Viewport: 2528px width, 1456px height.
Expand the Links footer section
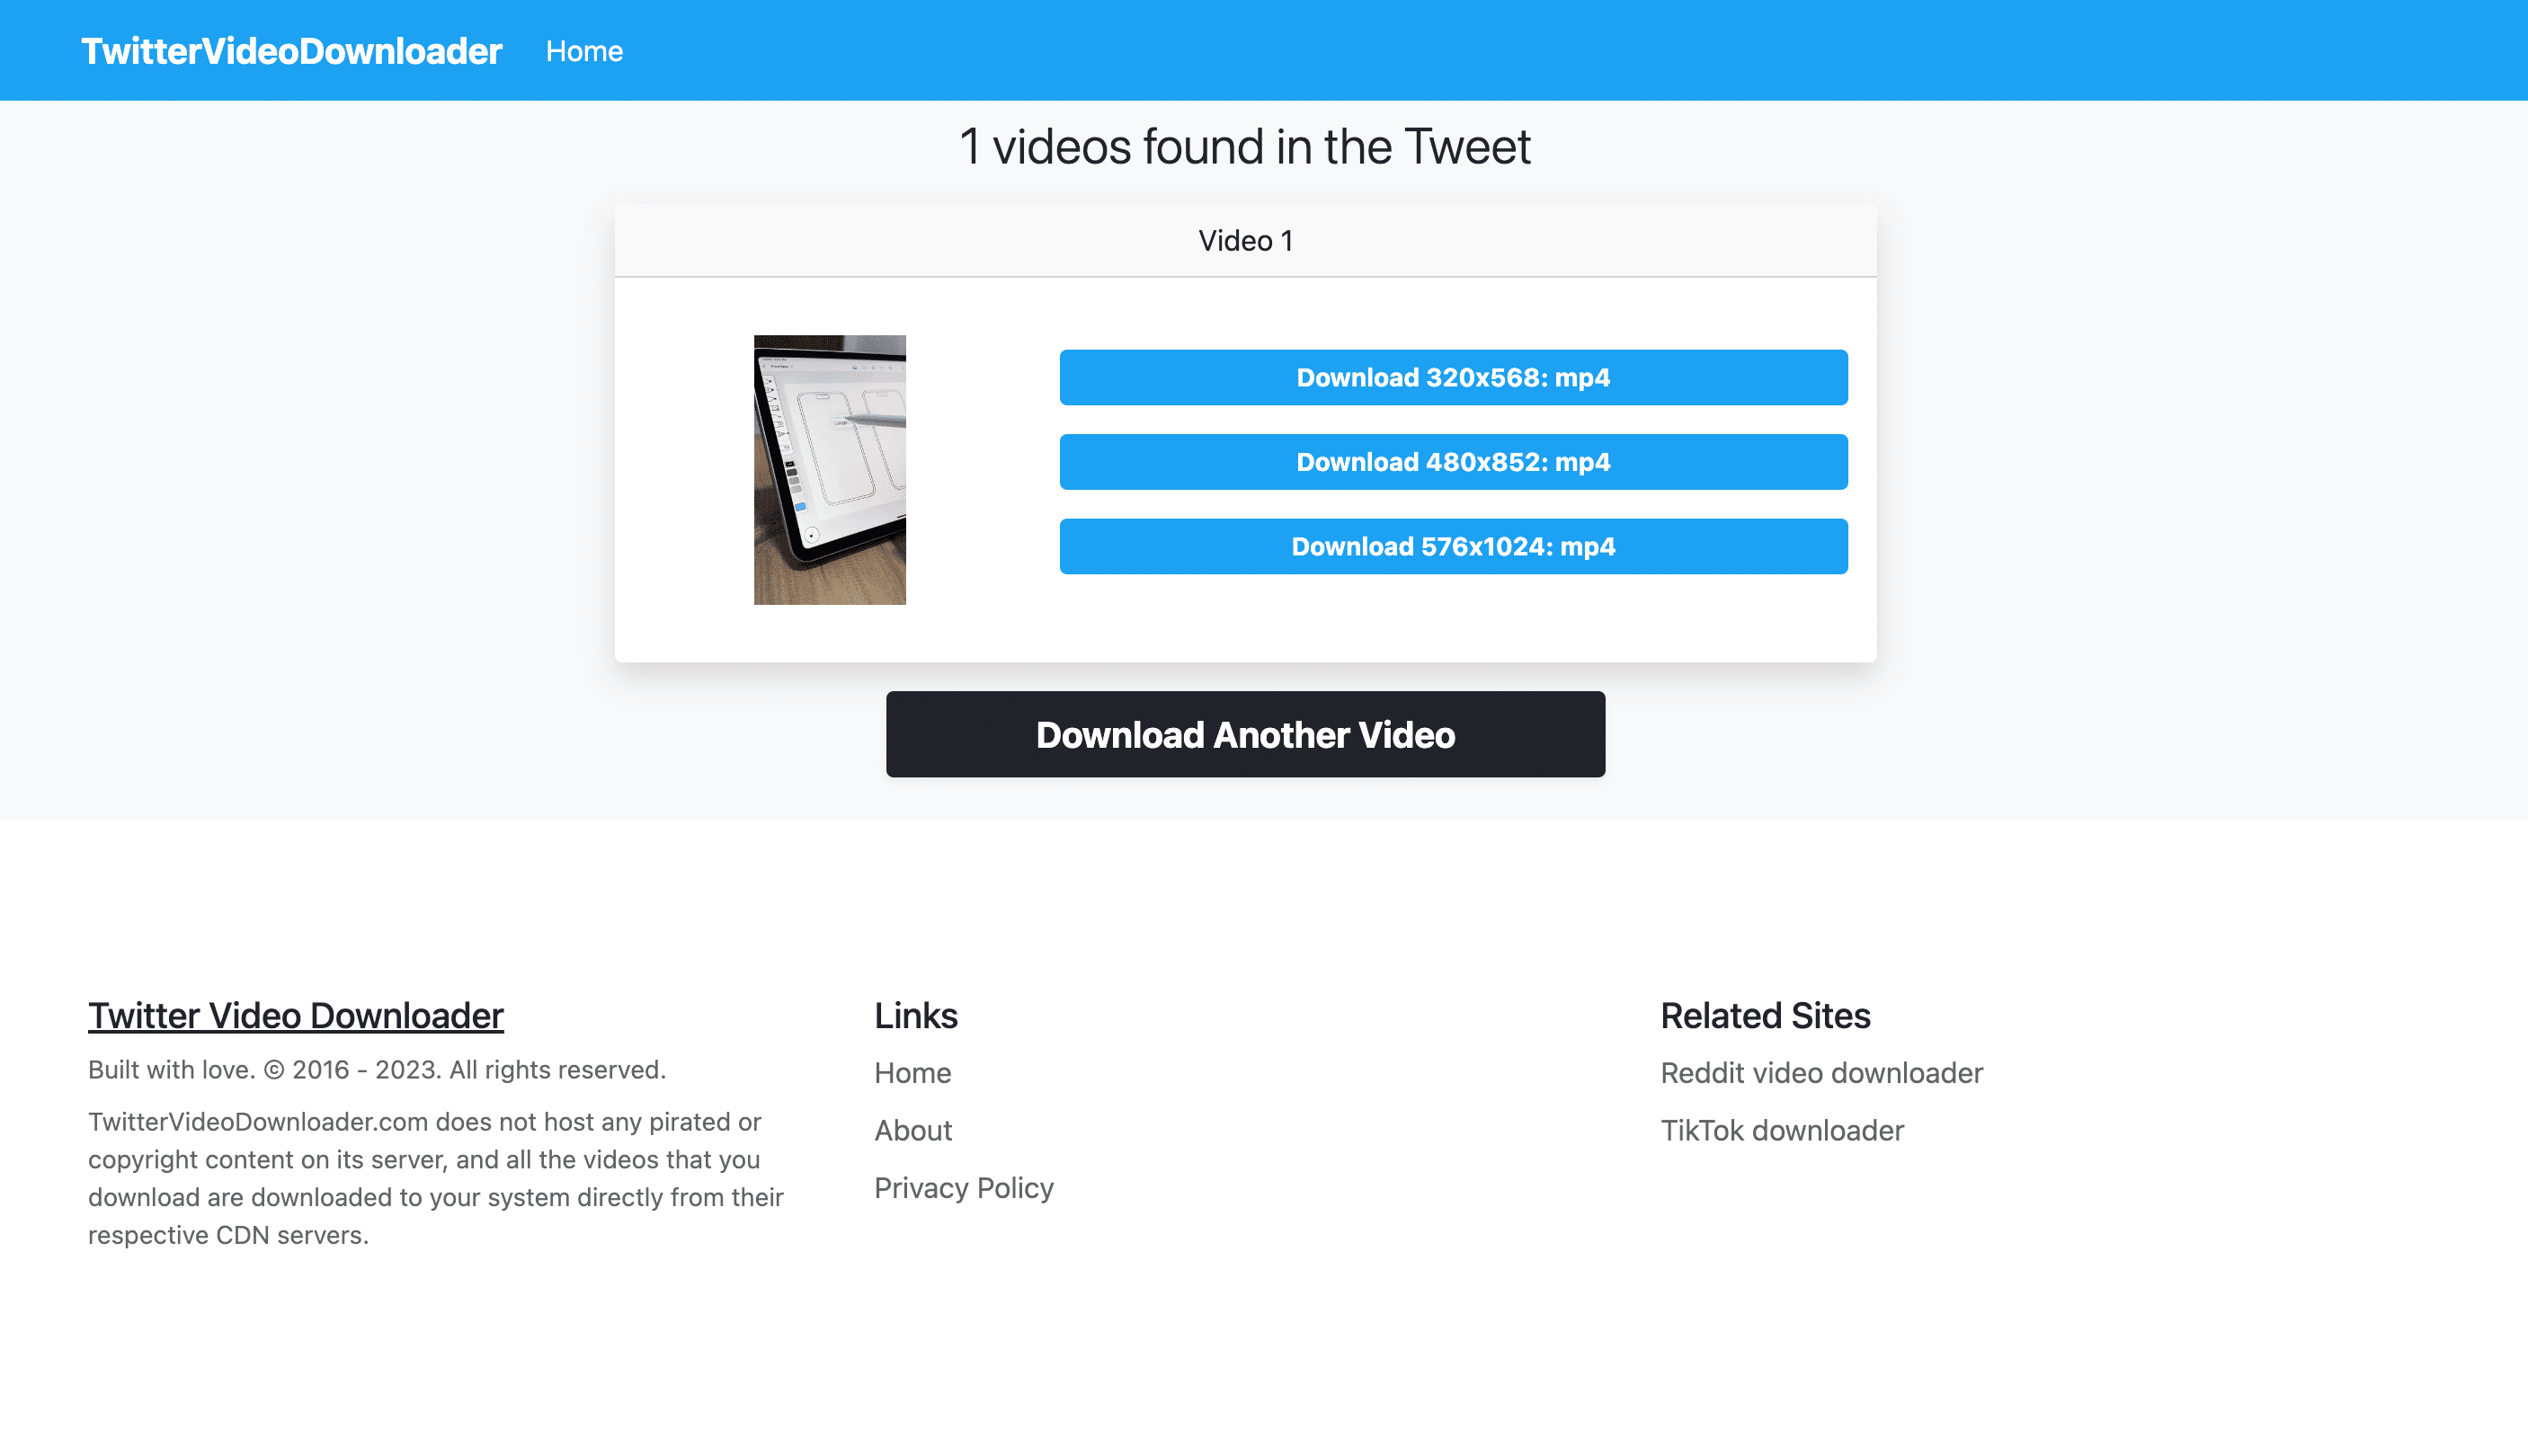[x=917, y=1014]
